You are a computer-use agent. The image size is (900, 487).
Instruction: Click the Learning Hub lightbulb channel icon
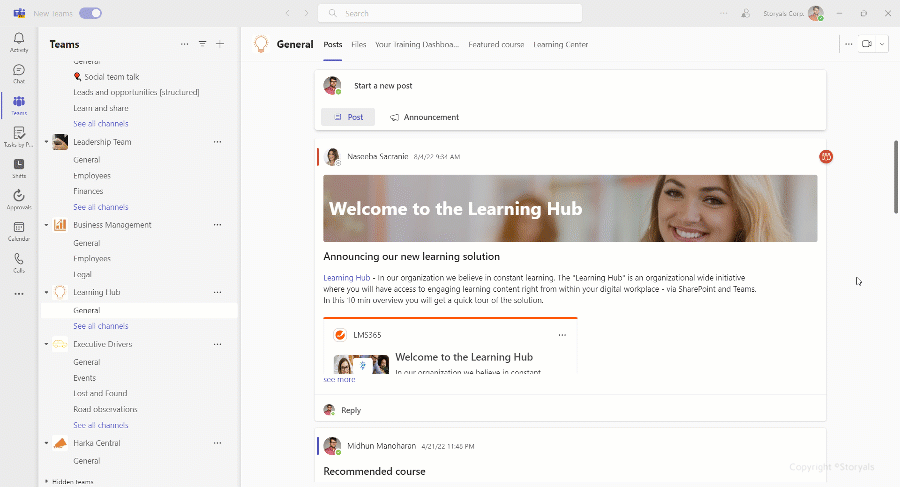261,44
